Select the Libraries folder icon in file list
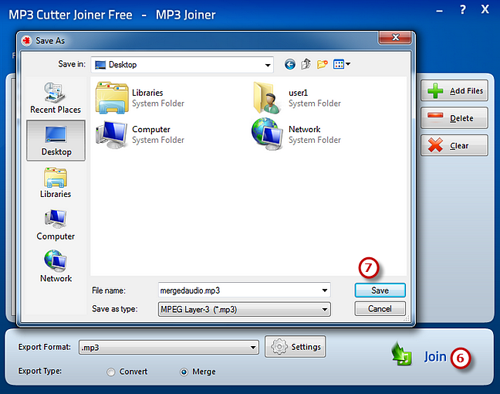500x394 pixels. point(112,98)
